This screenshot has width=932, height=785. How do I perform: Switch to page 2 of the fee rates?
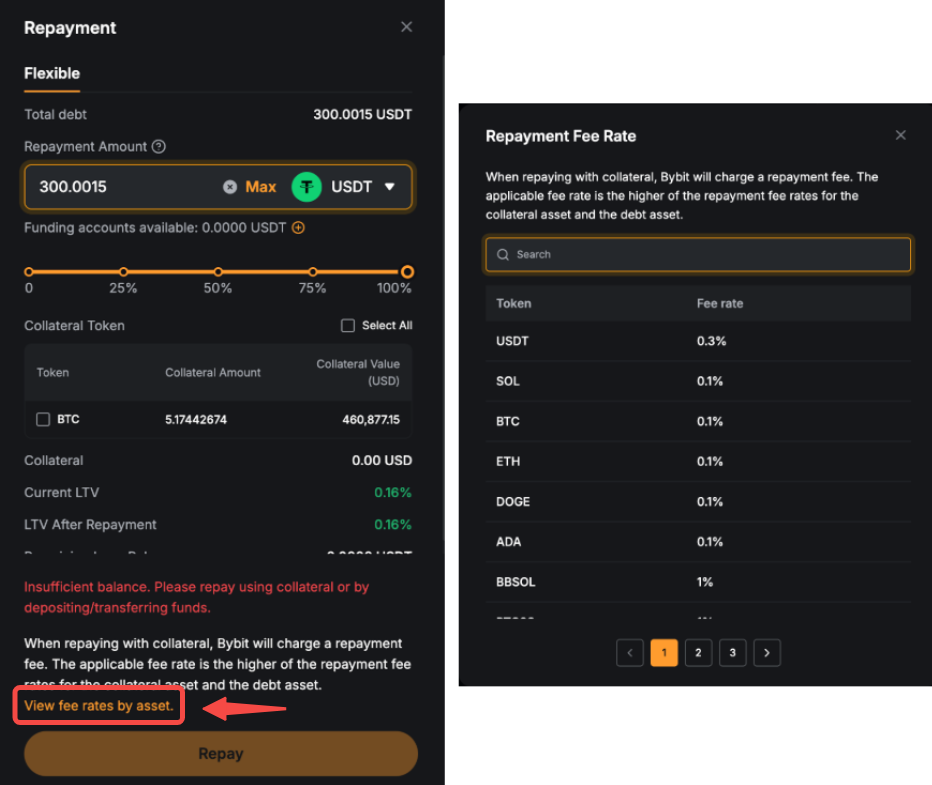698,653
